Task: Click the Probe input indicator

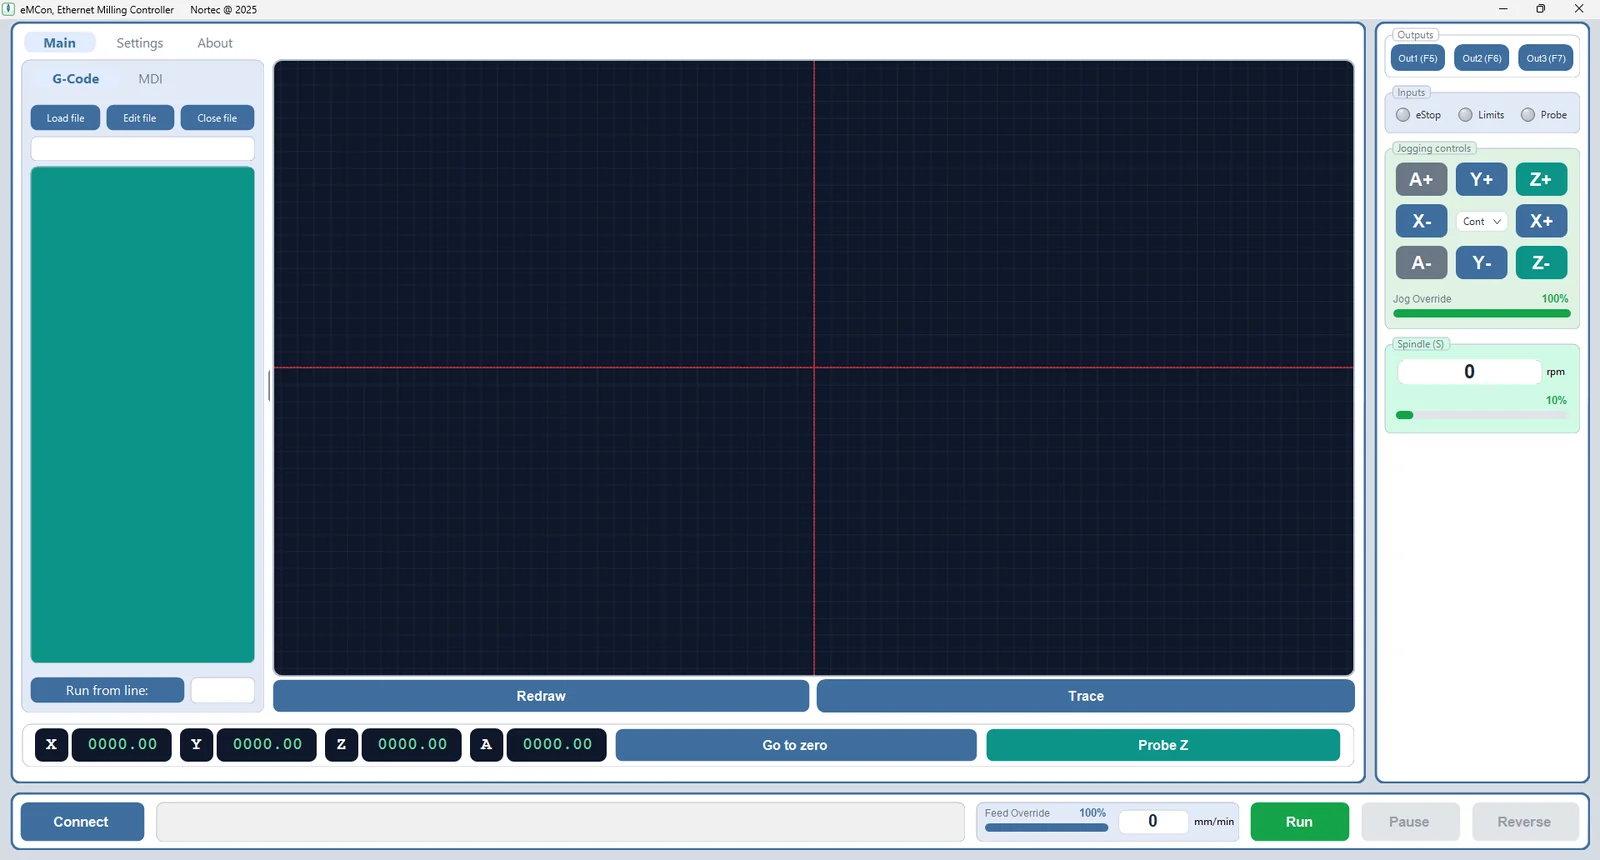Action: (x=1527, y=115)
